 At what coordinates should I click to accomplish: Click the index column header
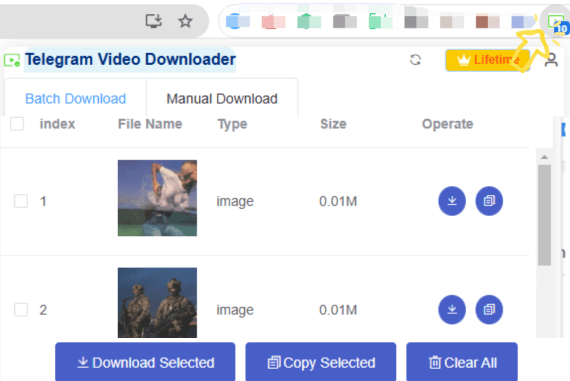click(57, 124)
